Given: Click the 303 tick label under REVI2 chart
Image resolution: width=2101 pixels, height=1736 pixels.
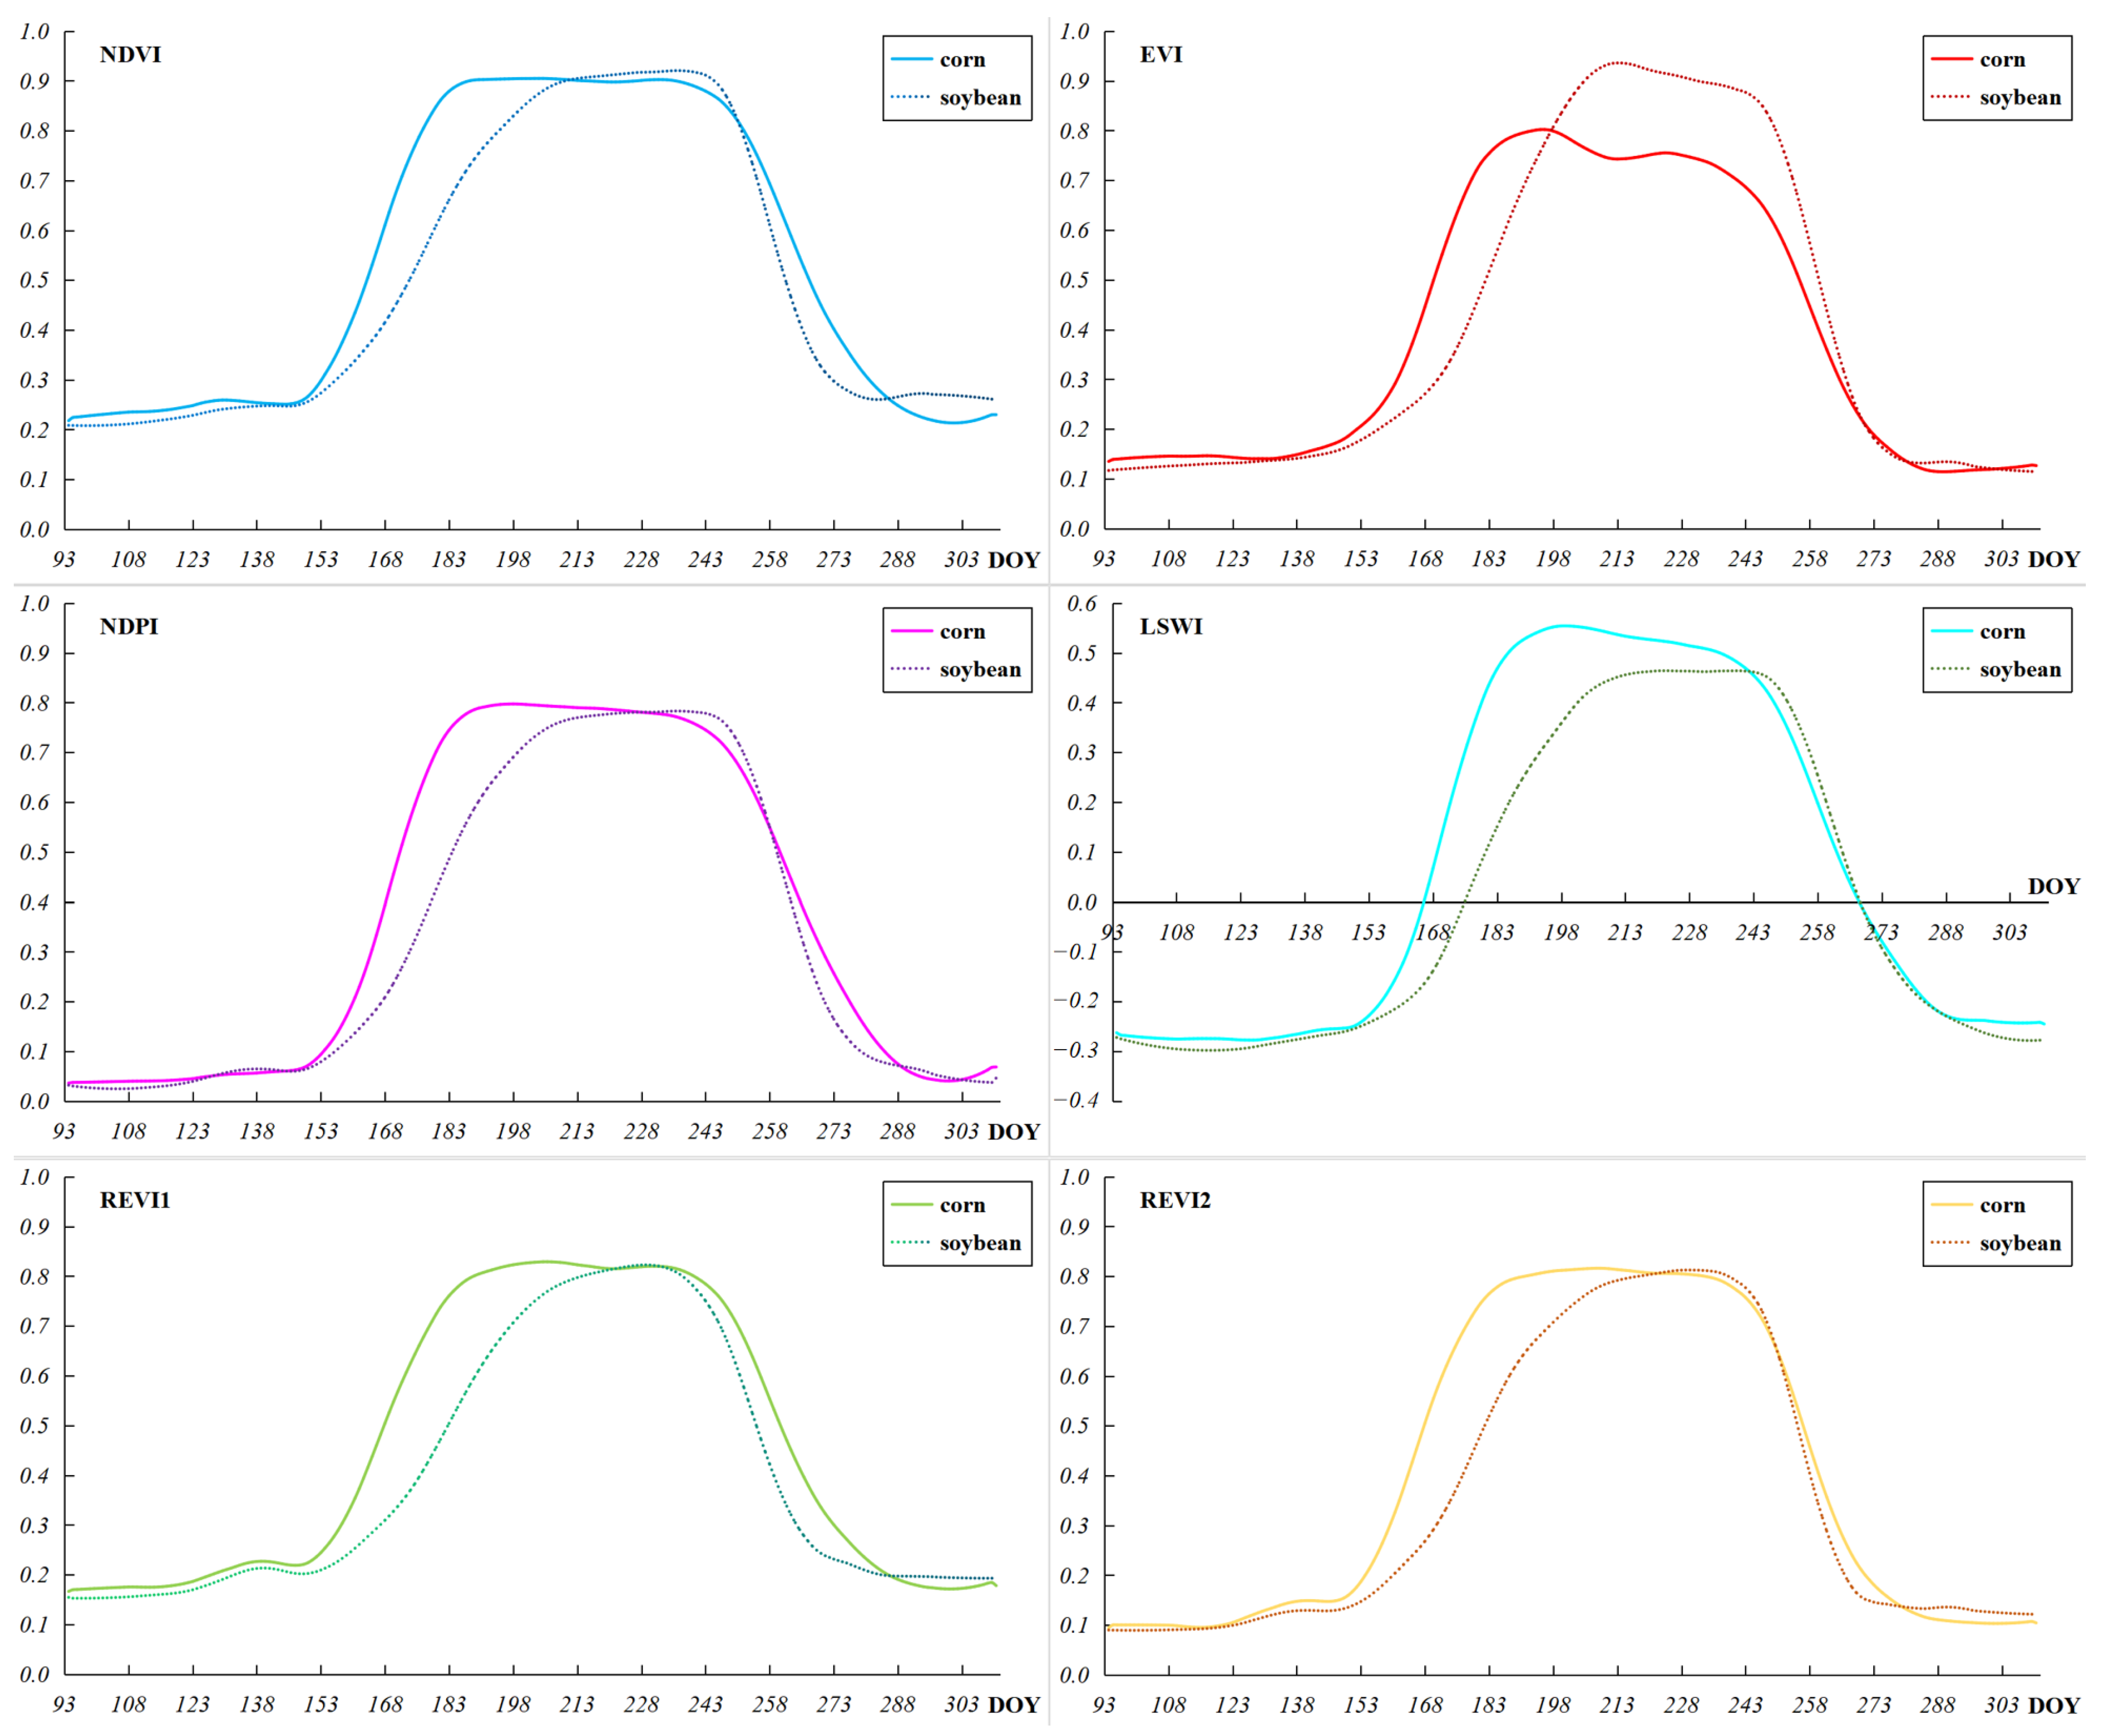Looking at the screenshot, I should click(x=2001, y=1705).
